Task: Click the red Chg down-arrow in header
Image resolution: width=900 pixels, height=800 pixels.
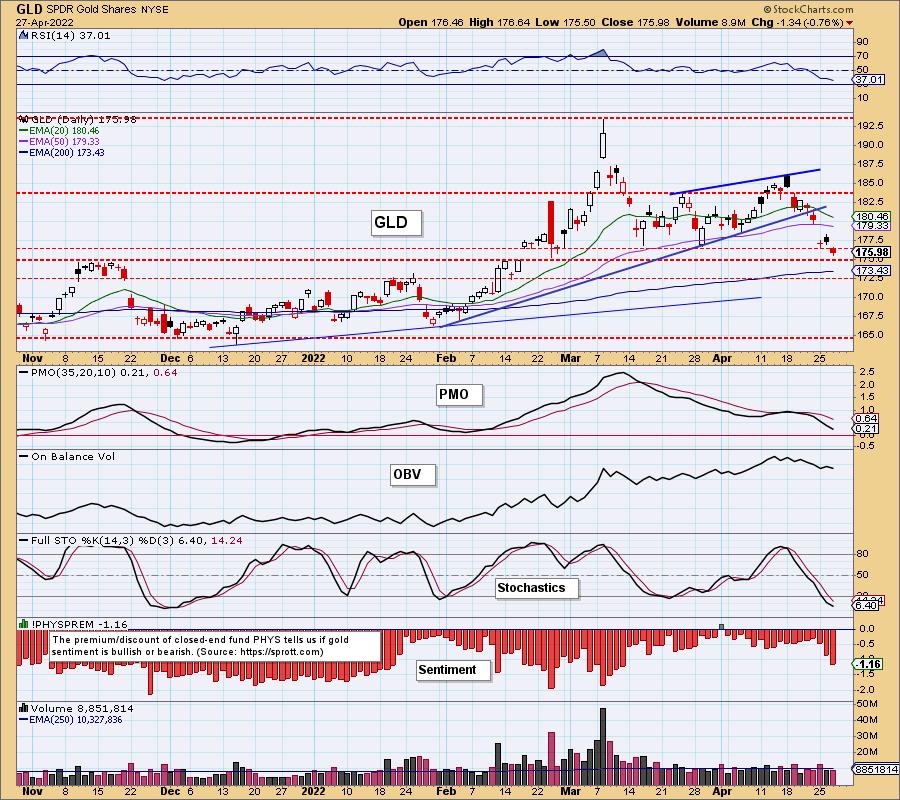Action: coord(849,24)
